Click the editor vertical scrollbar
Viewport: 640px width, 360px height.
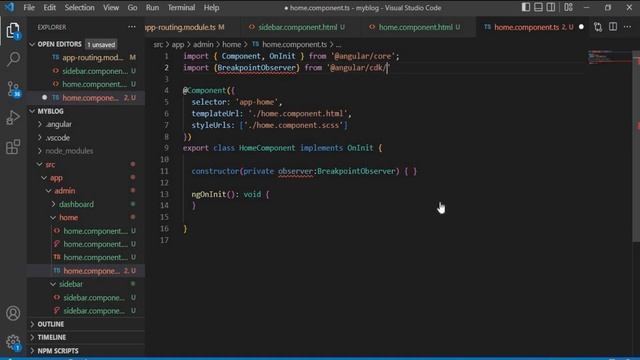click(x=636, y=146)
